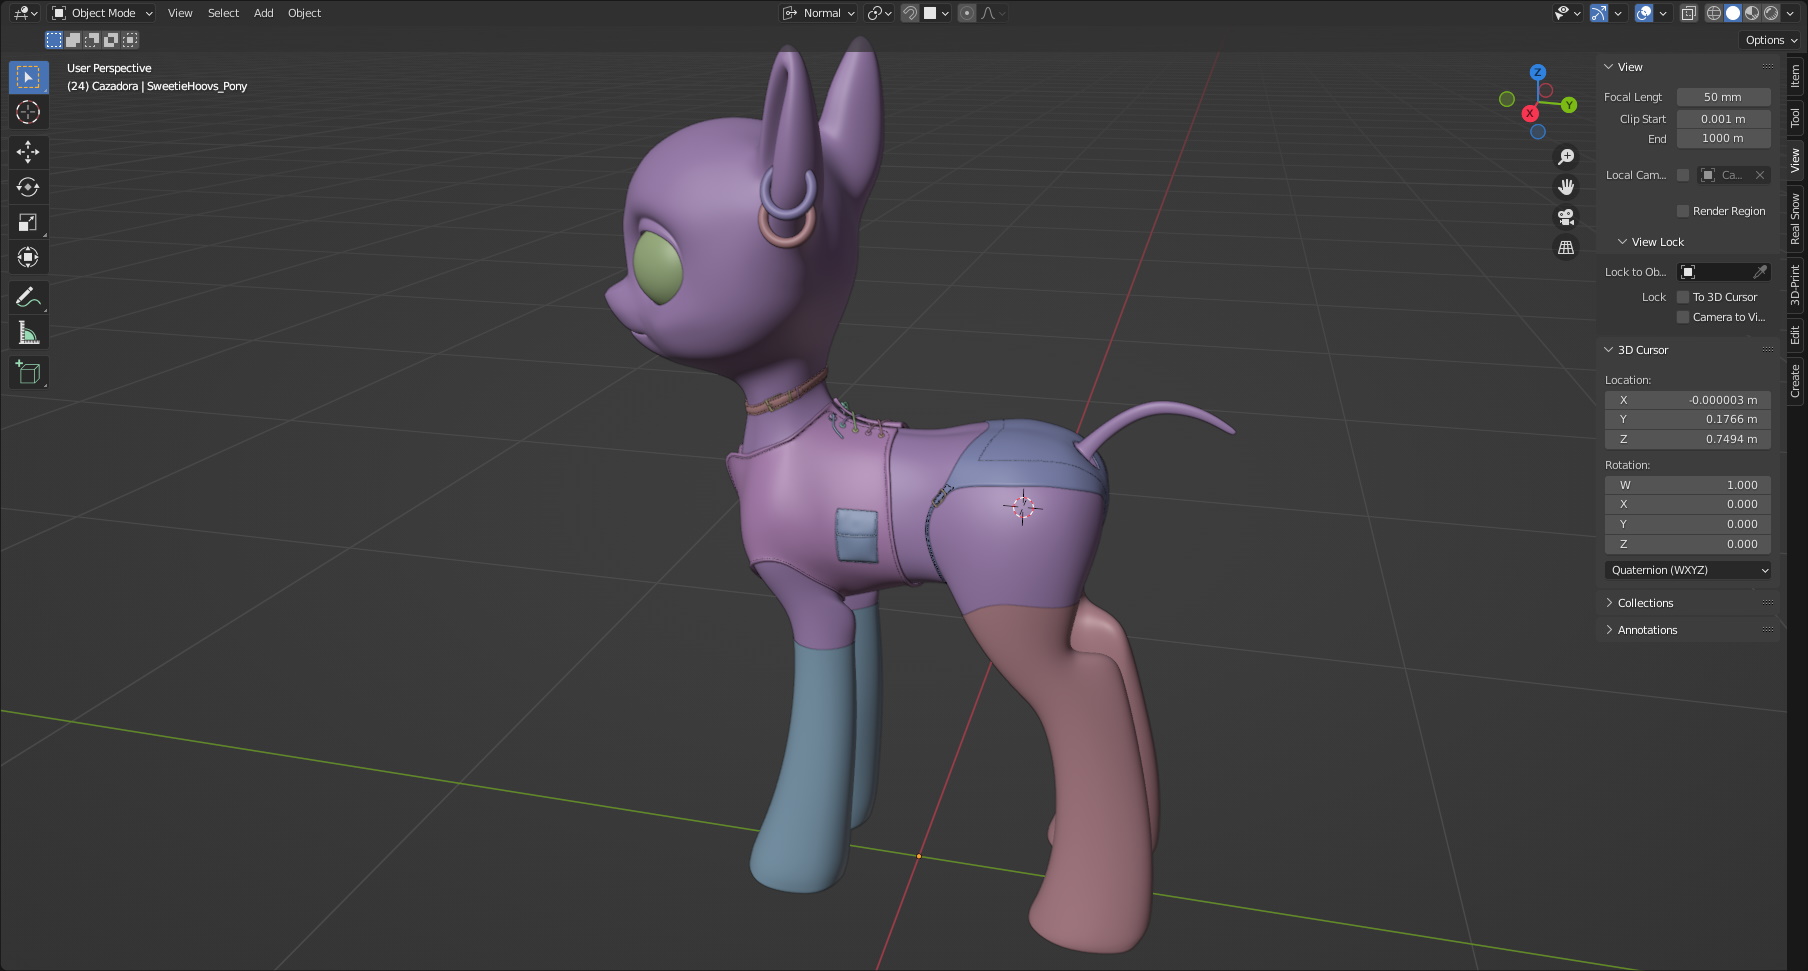Image resolution: width=1808 pixels, height=971 pixels.
Task: Activate the Scale tool
Action: click(28, 222)
